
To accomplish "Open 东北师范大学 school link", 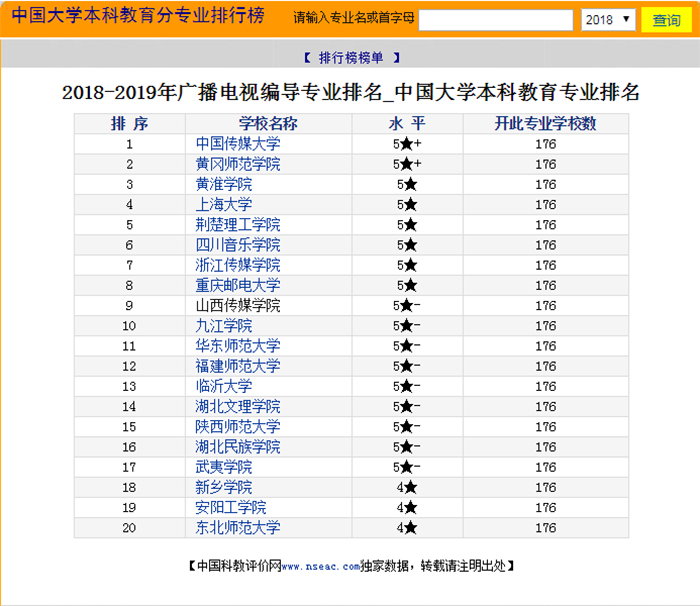I will click(238, 528).
